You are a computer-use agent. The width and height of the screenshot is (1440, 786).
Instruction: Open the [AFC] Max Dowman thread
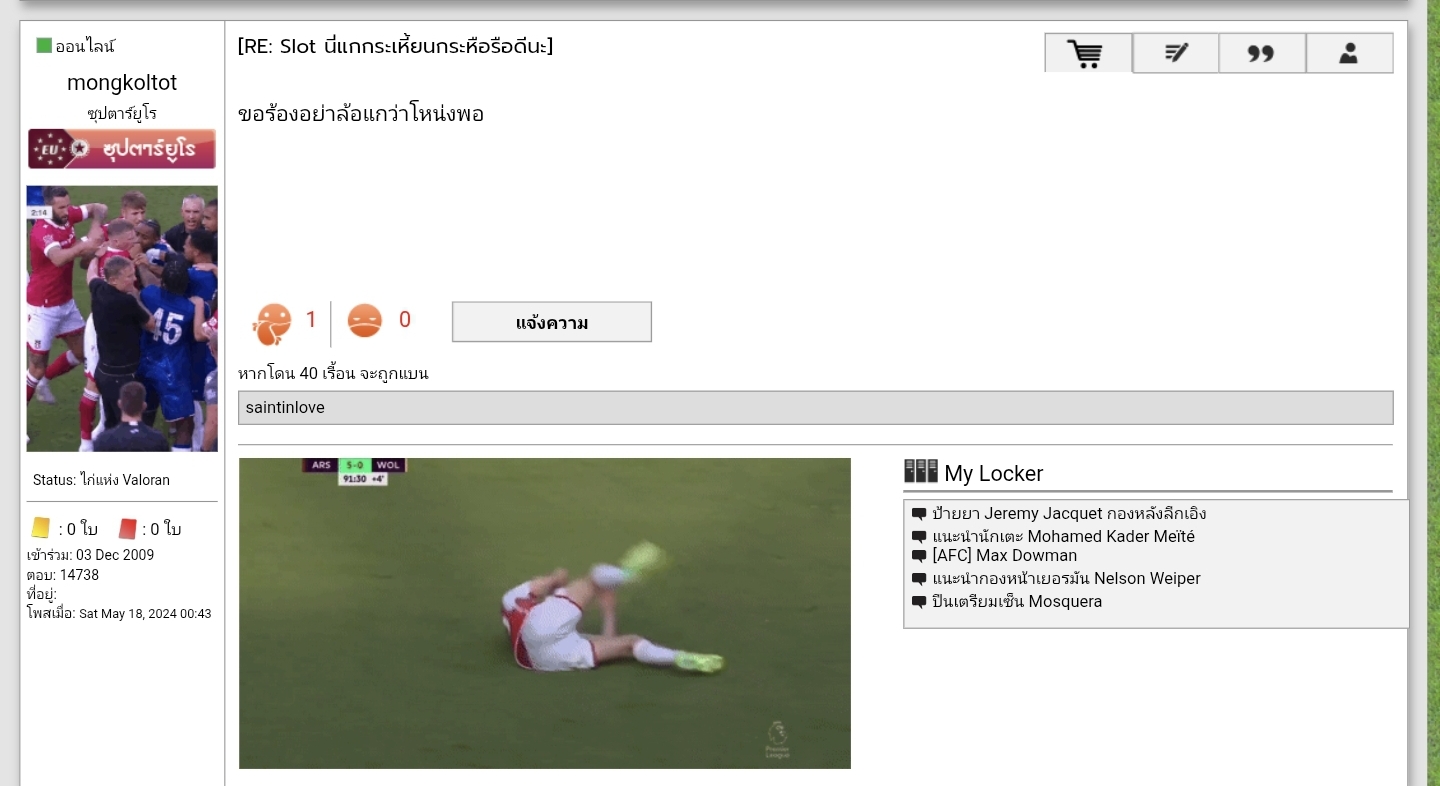(x=1004, y=556)
